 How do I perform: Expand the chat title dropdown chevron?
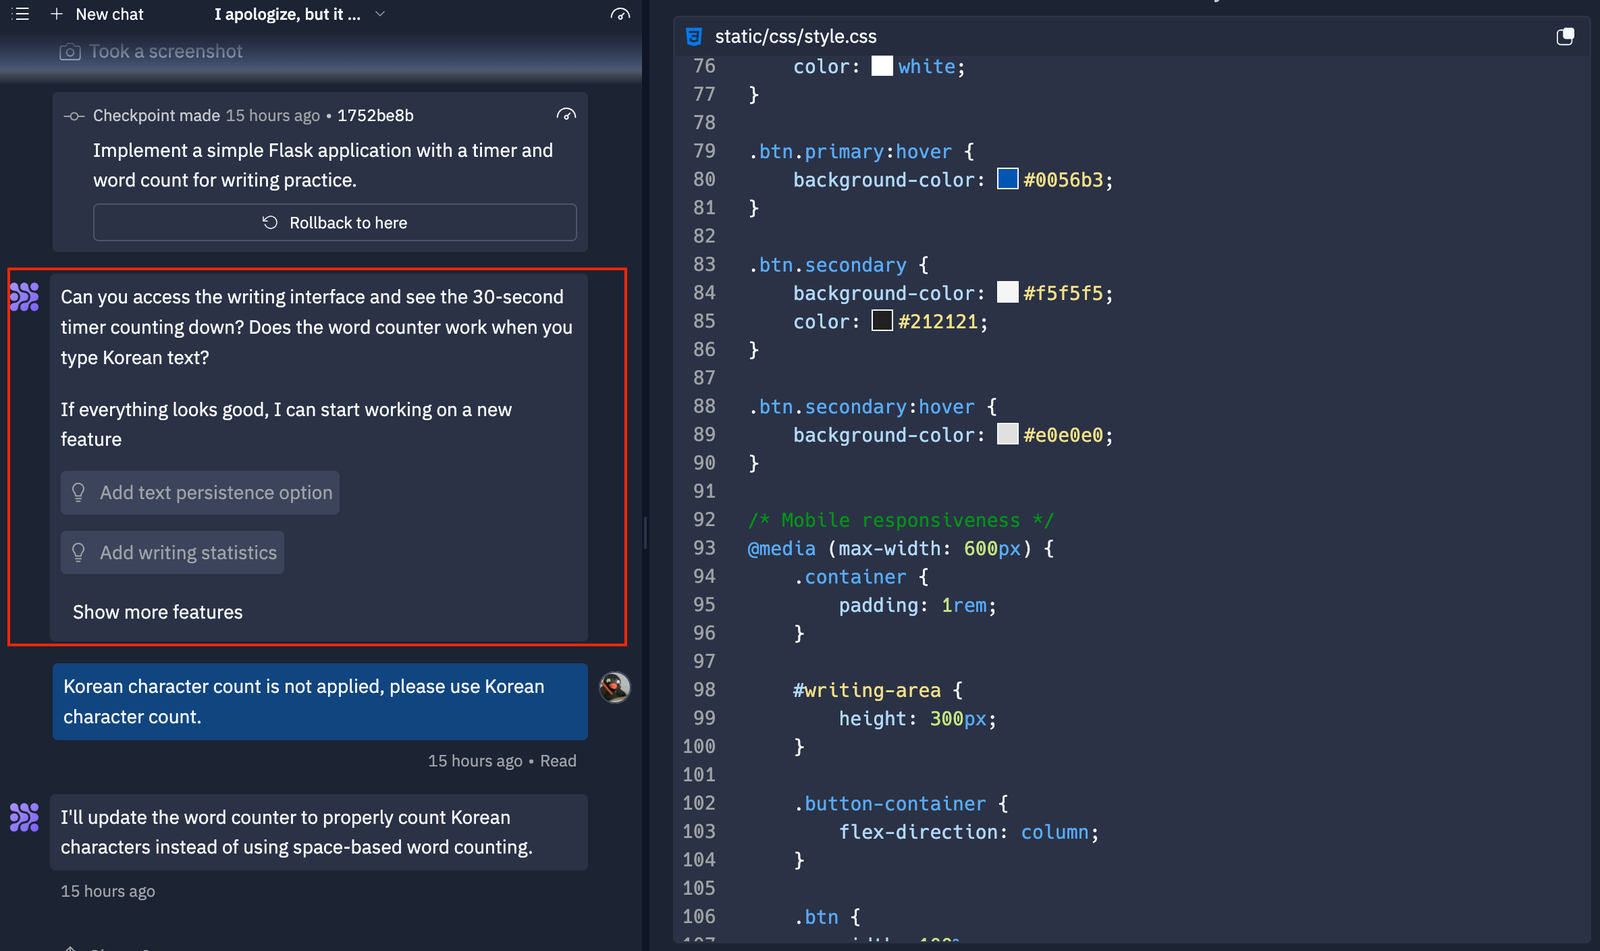[x=380, y=14]
